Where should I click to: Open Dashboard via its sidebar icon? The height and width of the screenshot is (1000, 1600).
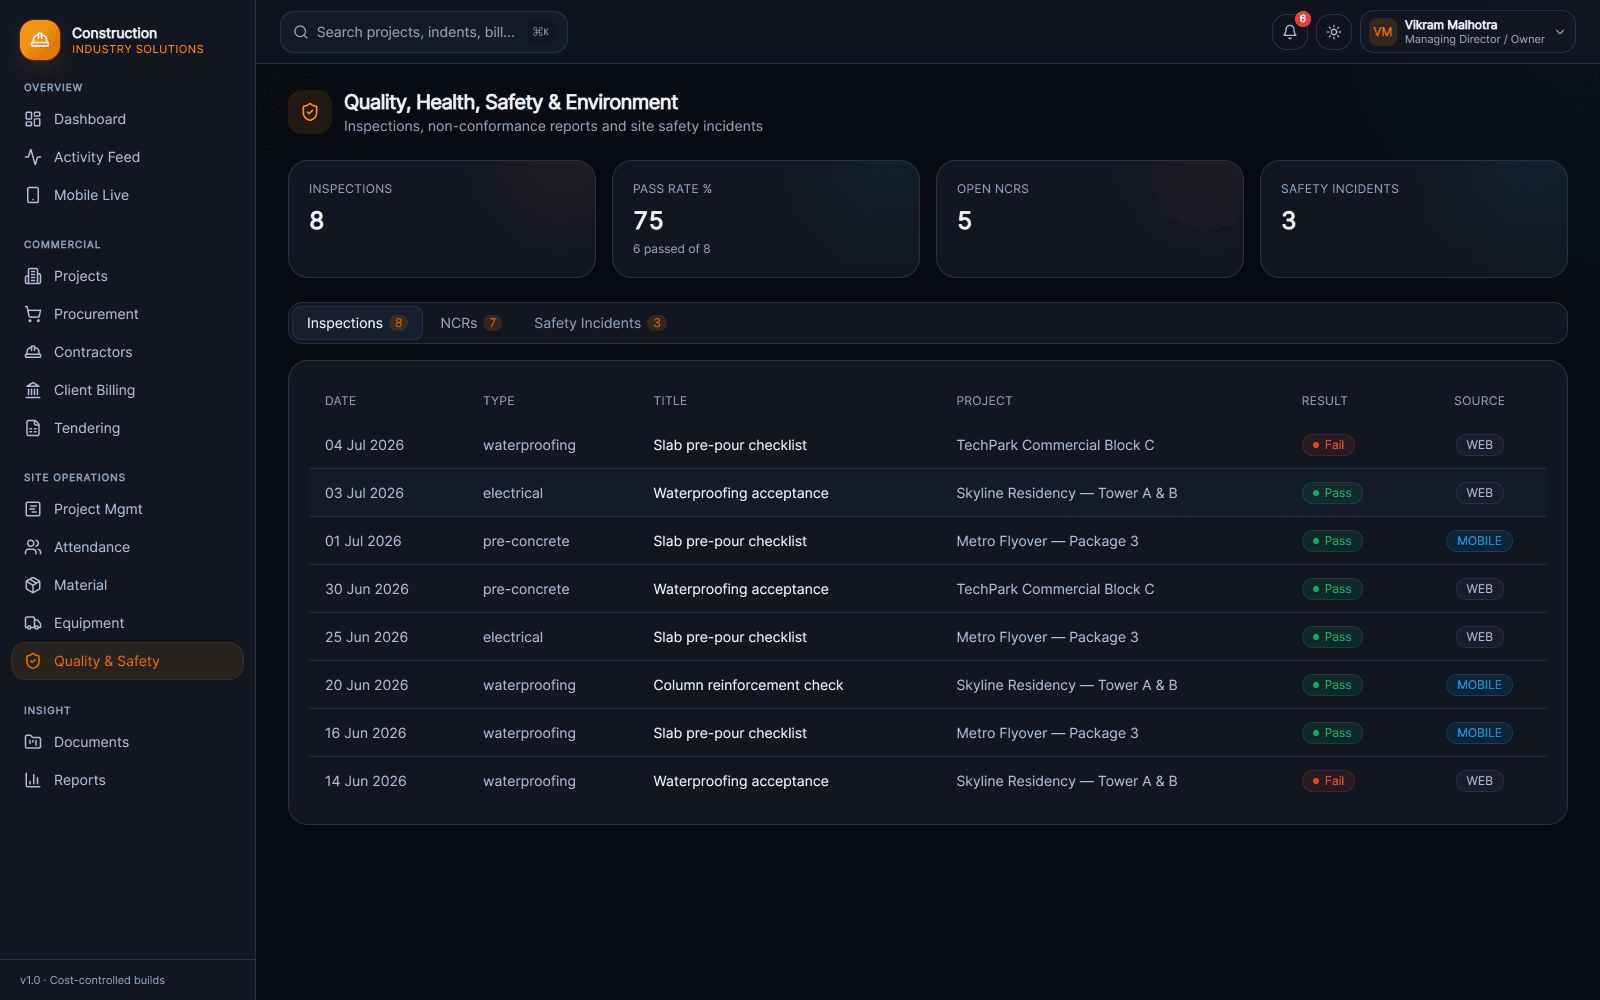pos(33,119)
